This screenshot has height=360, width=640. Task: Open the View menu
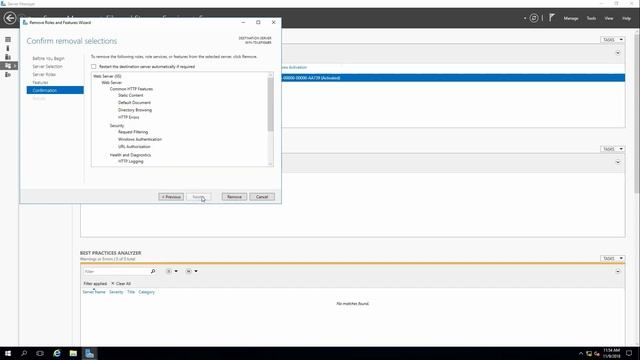point(609,18)
